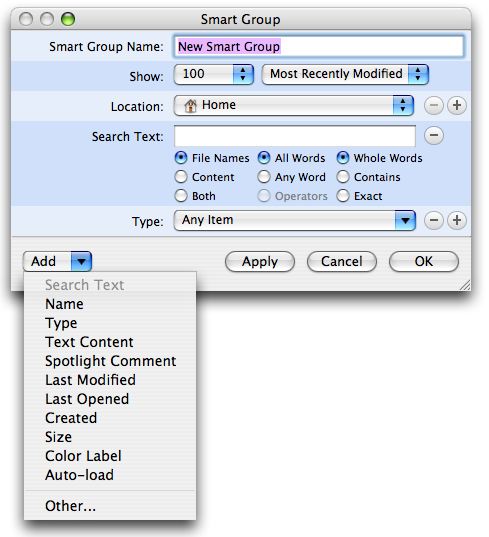Screen dimensions: 489x537
Task: Add another Location row with its plus button
Action: coord(457,105)
